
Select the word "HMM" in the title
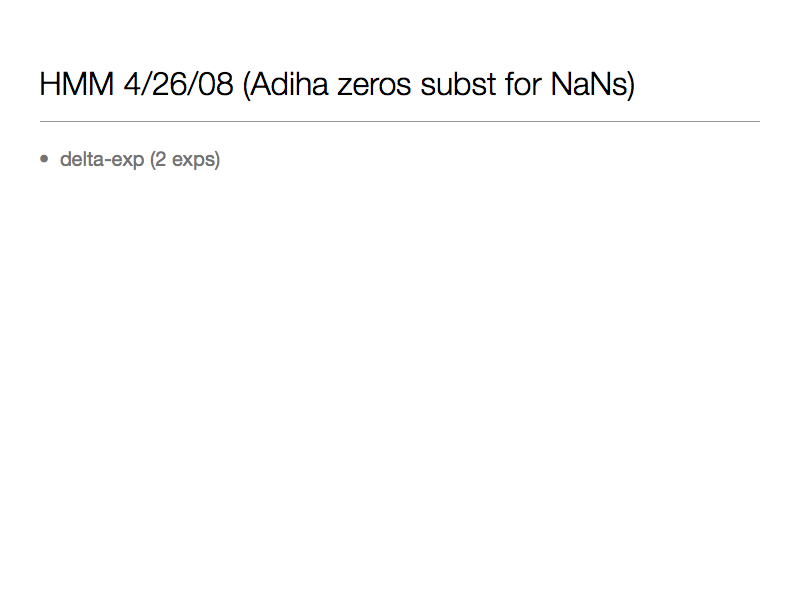[x=76, y=85]
